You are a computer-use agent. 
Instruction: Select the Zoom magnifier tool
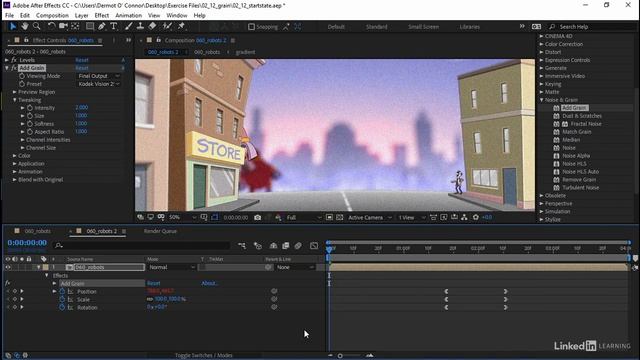tap(36, 27)
